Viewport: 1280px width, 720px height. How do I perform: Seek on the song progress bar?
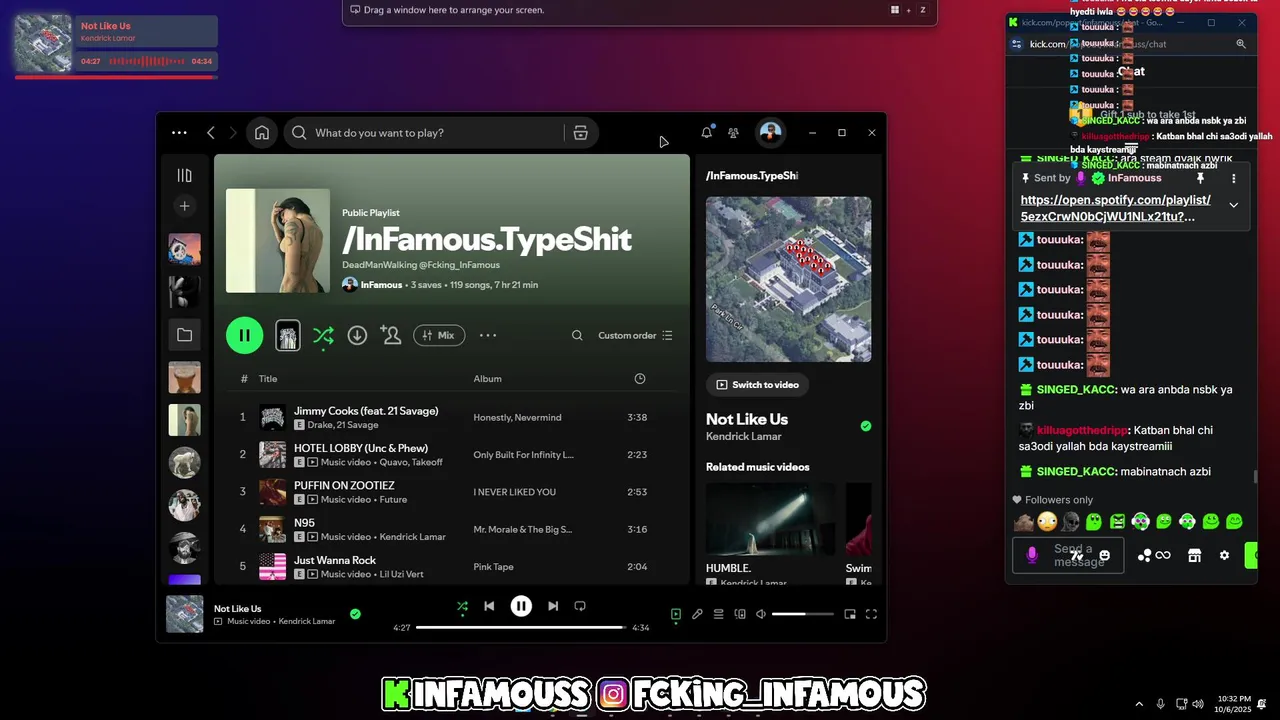click(x=521, y=628)
